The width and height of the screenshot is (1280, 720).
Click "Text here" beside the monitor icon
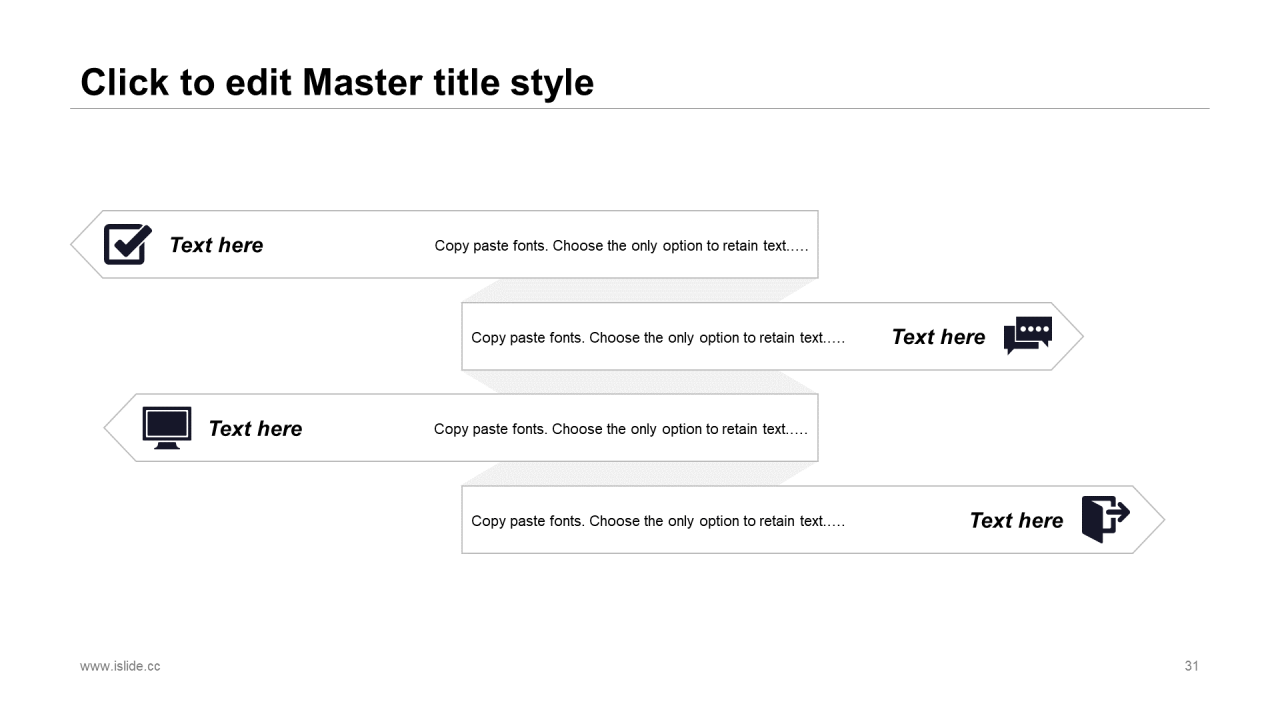pos(255,429)
